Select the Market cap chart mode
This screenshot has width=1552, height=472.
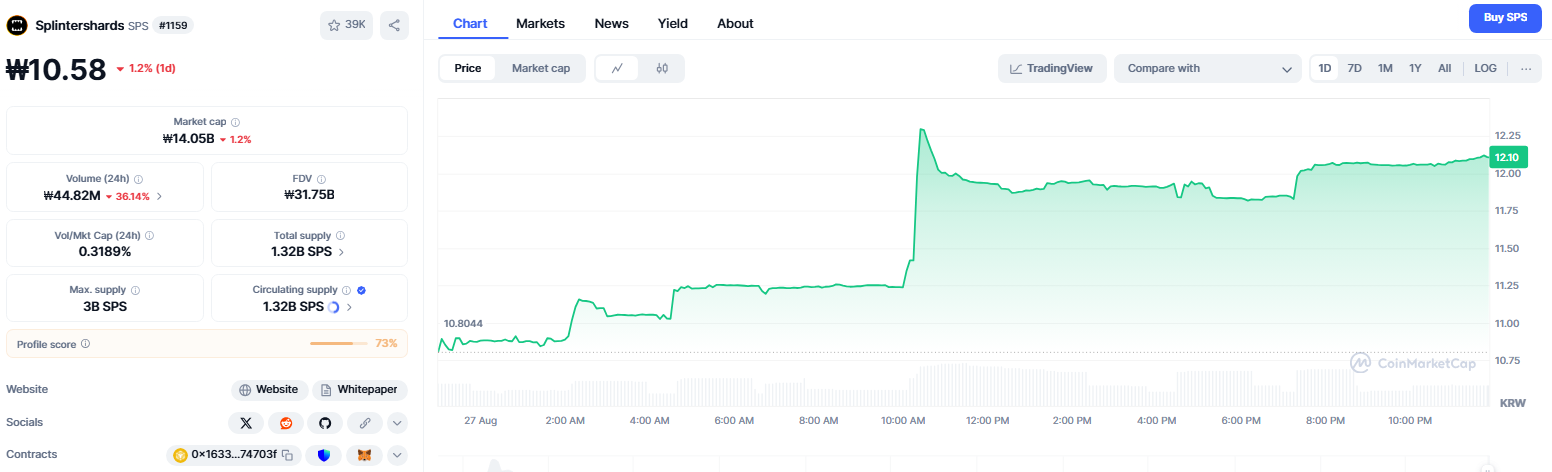click(x=541, y=68)
